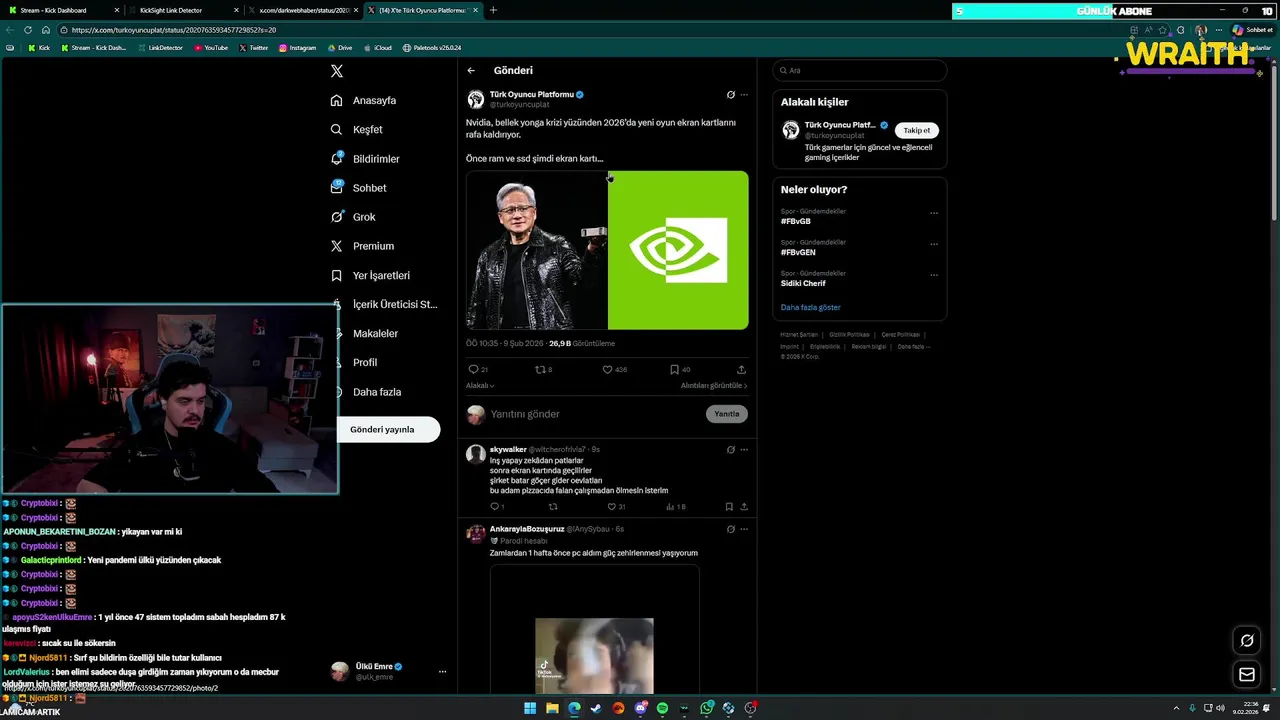Switch to Stream - Kick Dashboard tab

[62, 10]
